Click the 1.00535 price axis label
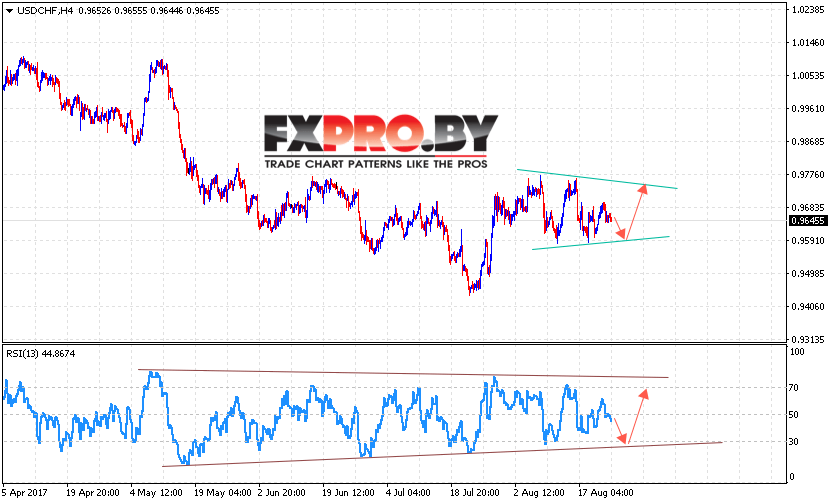The width and height of the screenshot is (829, 504). (808, 76)
